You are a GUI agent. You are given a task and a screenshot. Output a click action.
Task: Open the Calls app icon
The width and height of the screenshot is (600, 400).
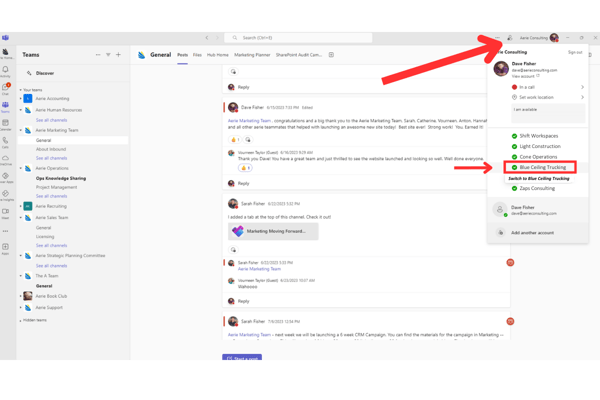pyautogui.click(x=5, y=142)
